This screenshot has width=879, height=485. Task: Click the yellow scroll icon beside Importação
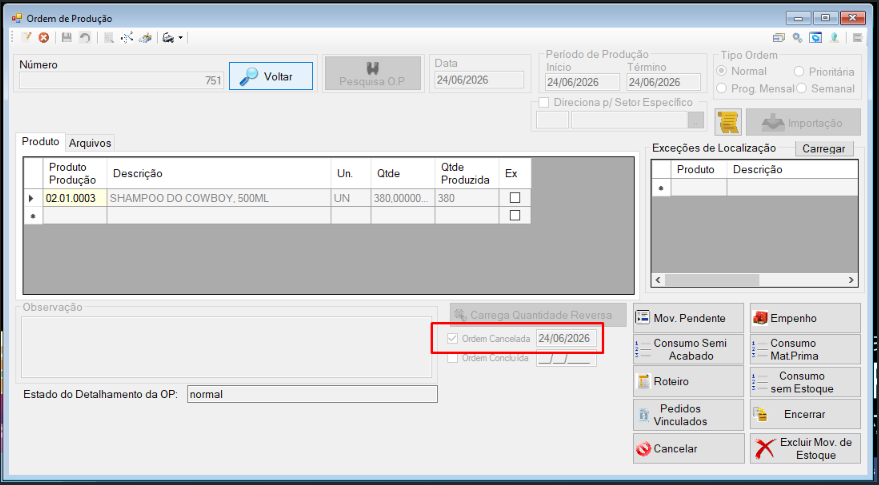click(x=729, y=122)
